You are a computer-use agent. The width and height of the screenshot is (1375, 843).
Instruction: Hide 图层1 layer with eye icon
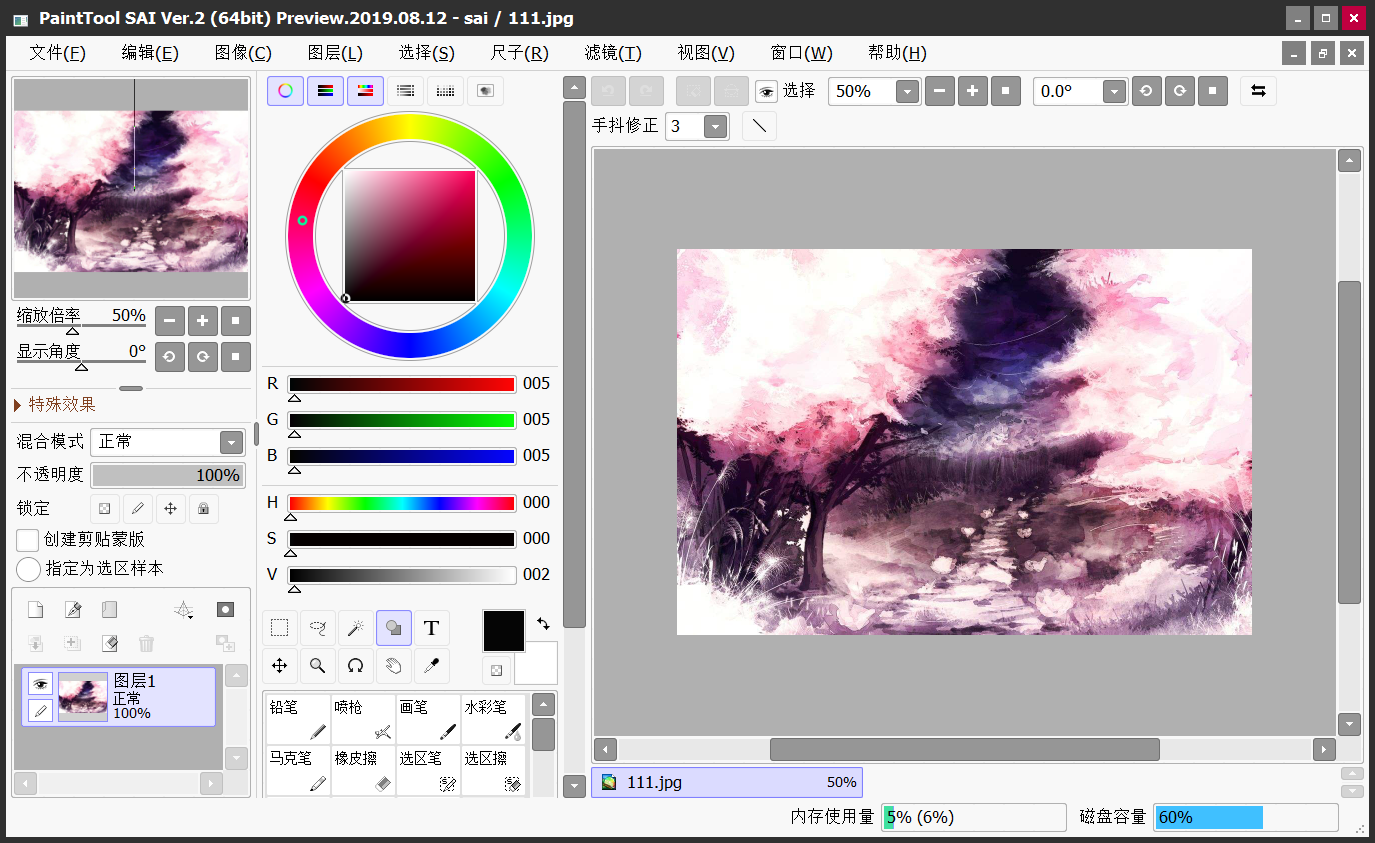point(40,684)
